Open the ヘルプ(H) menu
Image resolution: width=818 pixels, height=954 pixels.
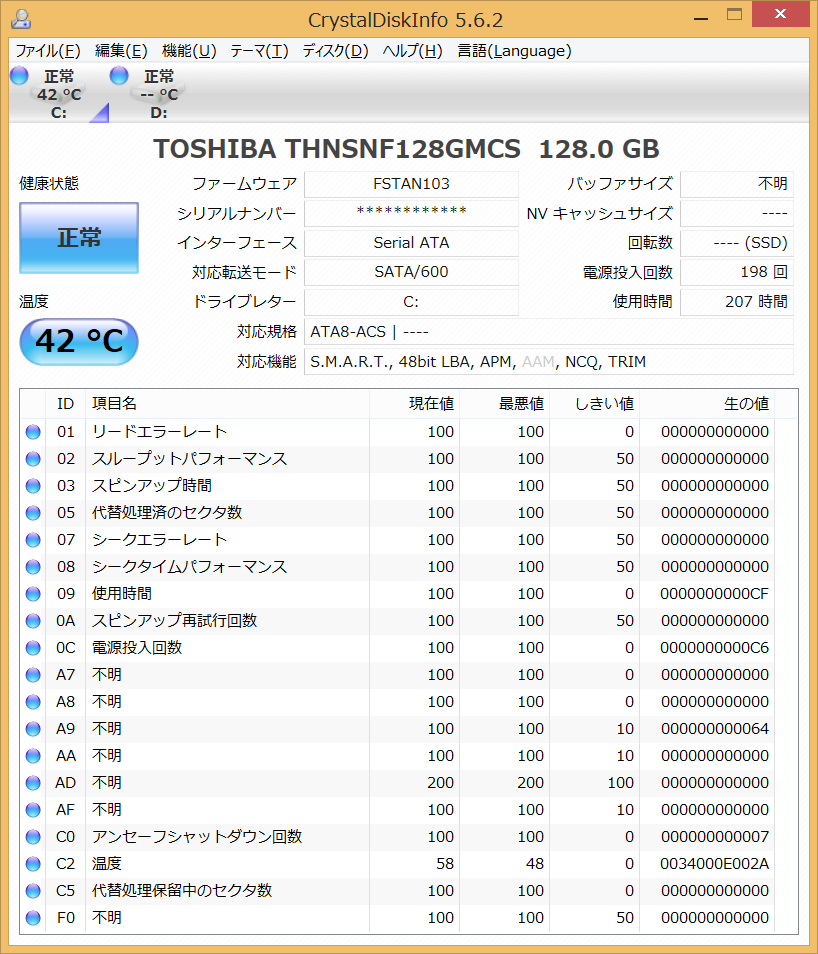[413, 51]
